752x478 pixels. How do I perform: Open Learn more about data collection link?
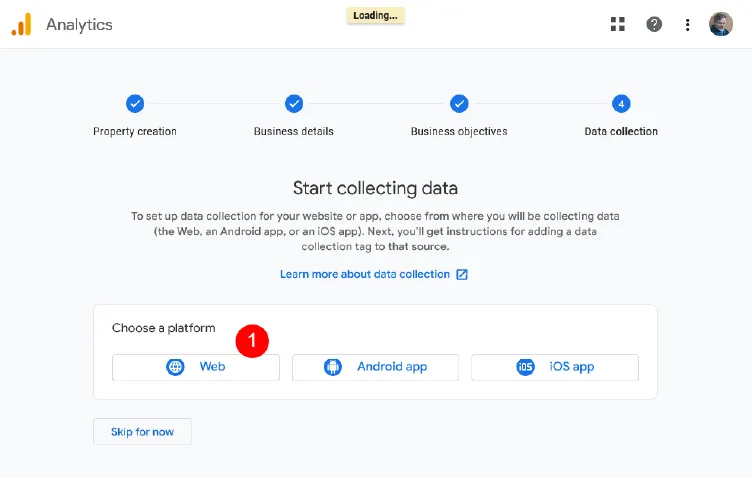point(365,274)
